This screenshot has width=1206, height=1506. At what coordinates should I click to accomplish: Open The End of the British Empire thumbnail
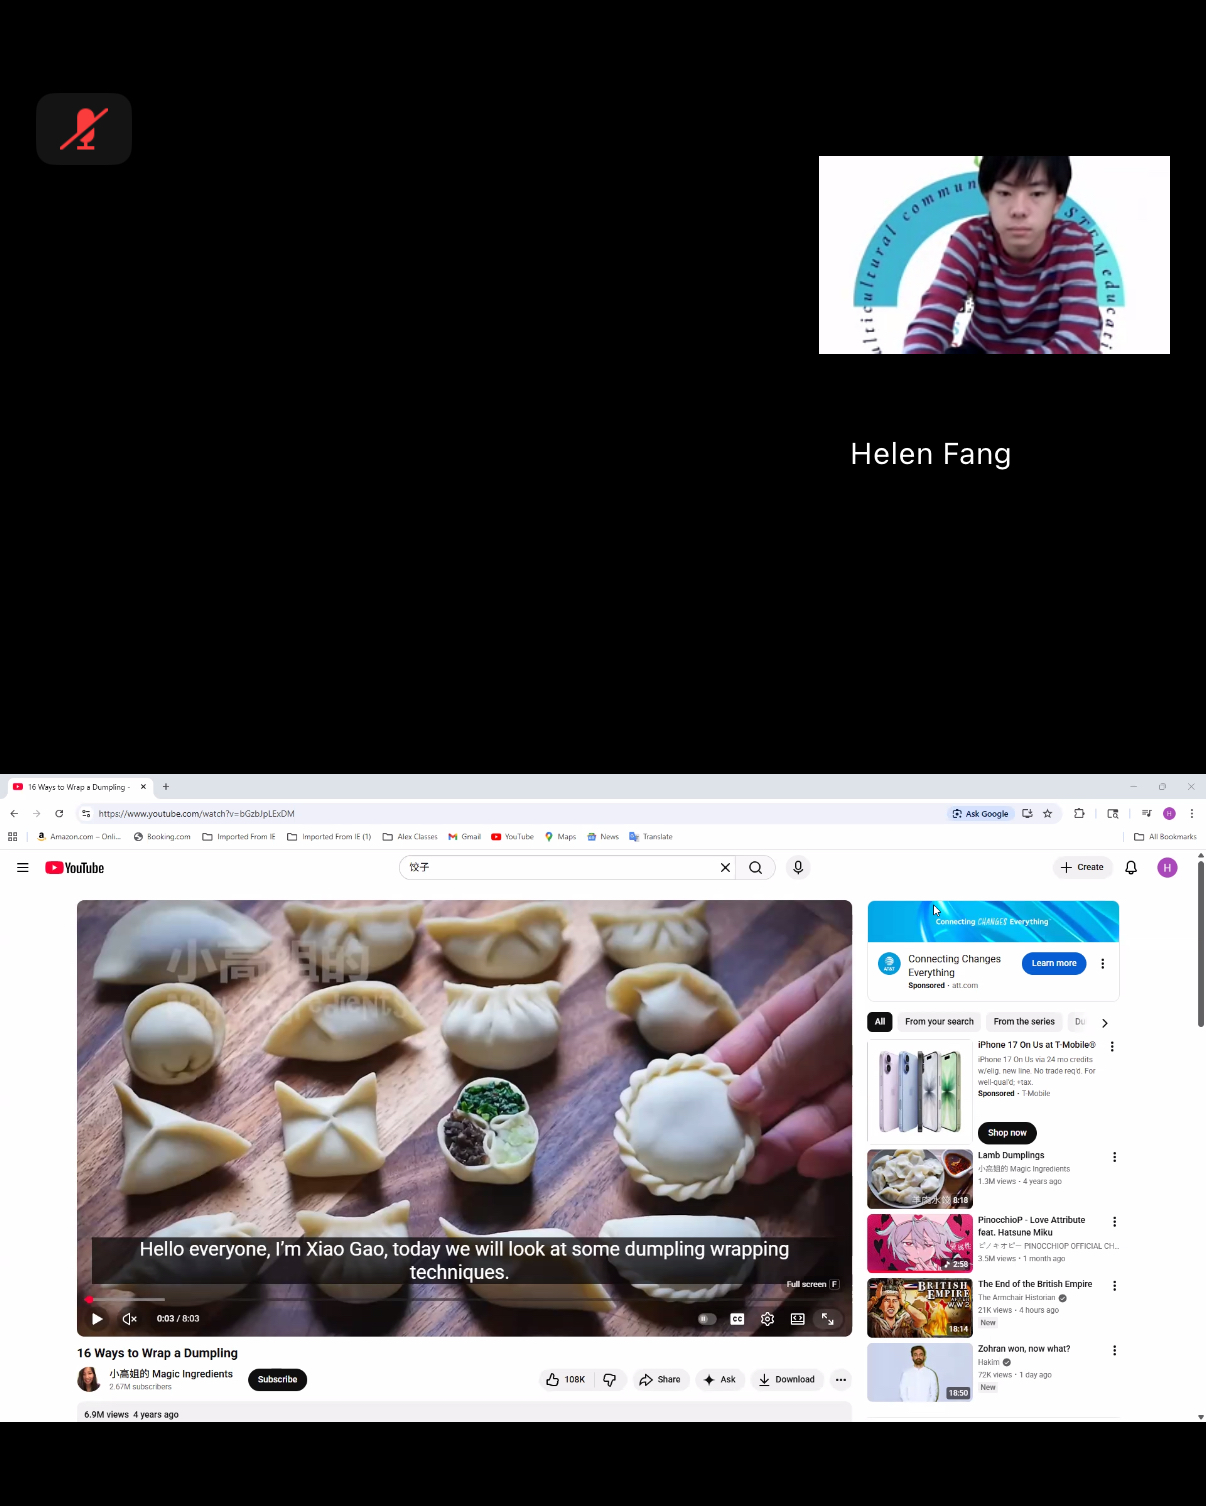(919, 1308)
